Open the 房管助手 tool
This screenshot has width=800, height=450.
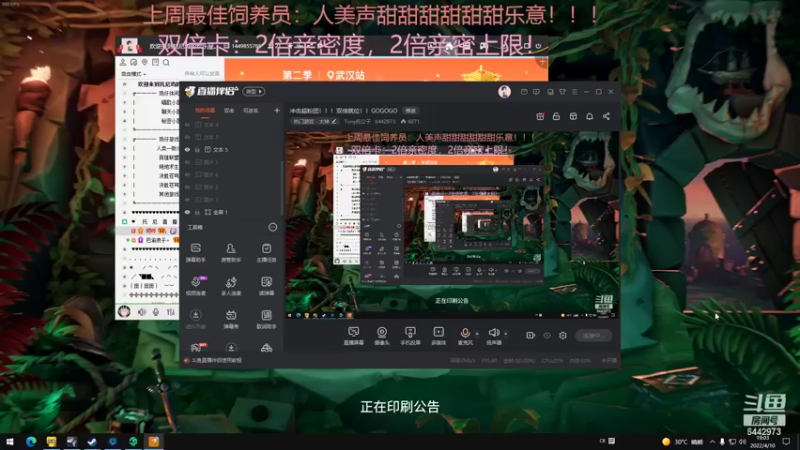[x=231, y=253]
